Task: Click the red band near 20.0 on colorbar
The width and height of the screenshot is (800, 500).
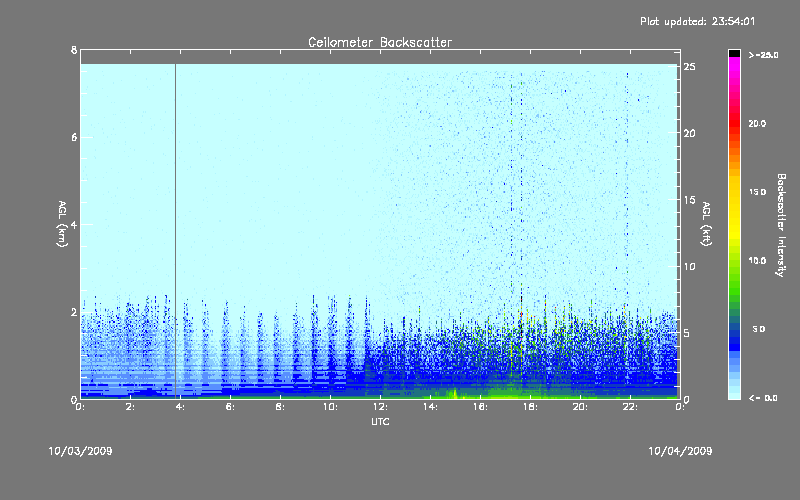Action: (x=734, y=123)
